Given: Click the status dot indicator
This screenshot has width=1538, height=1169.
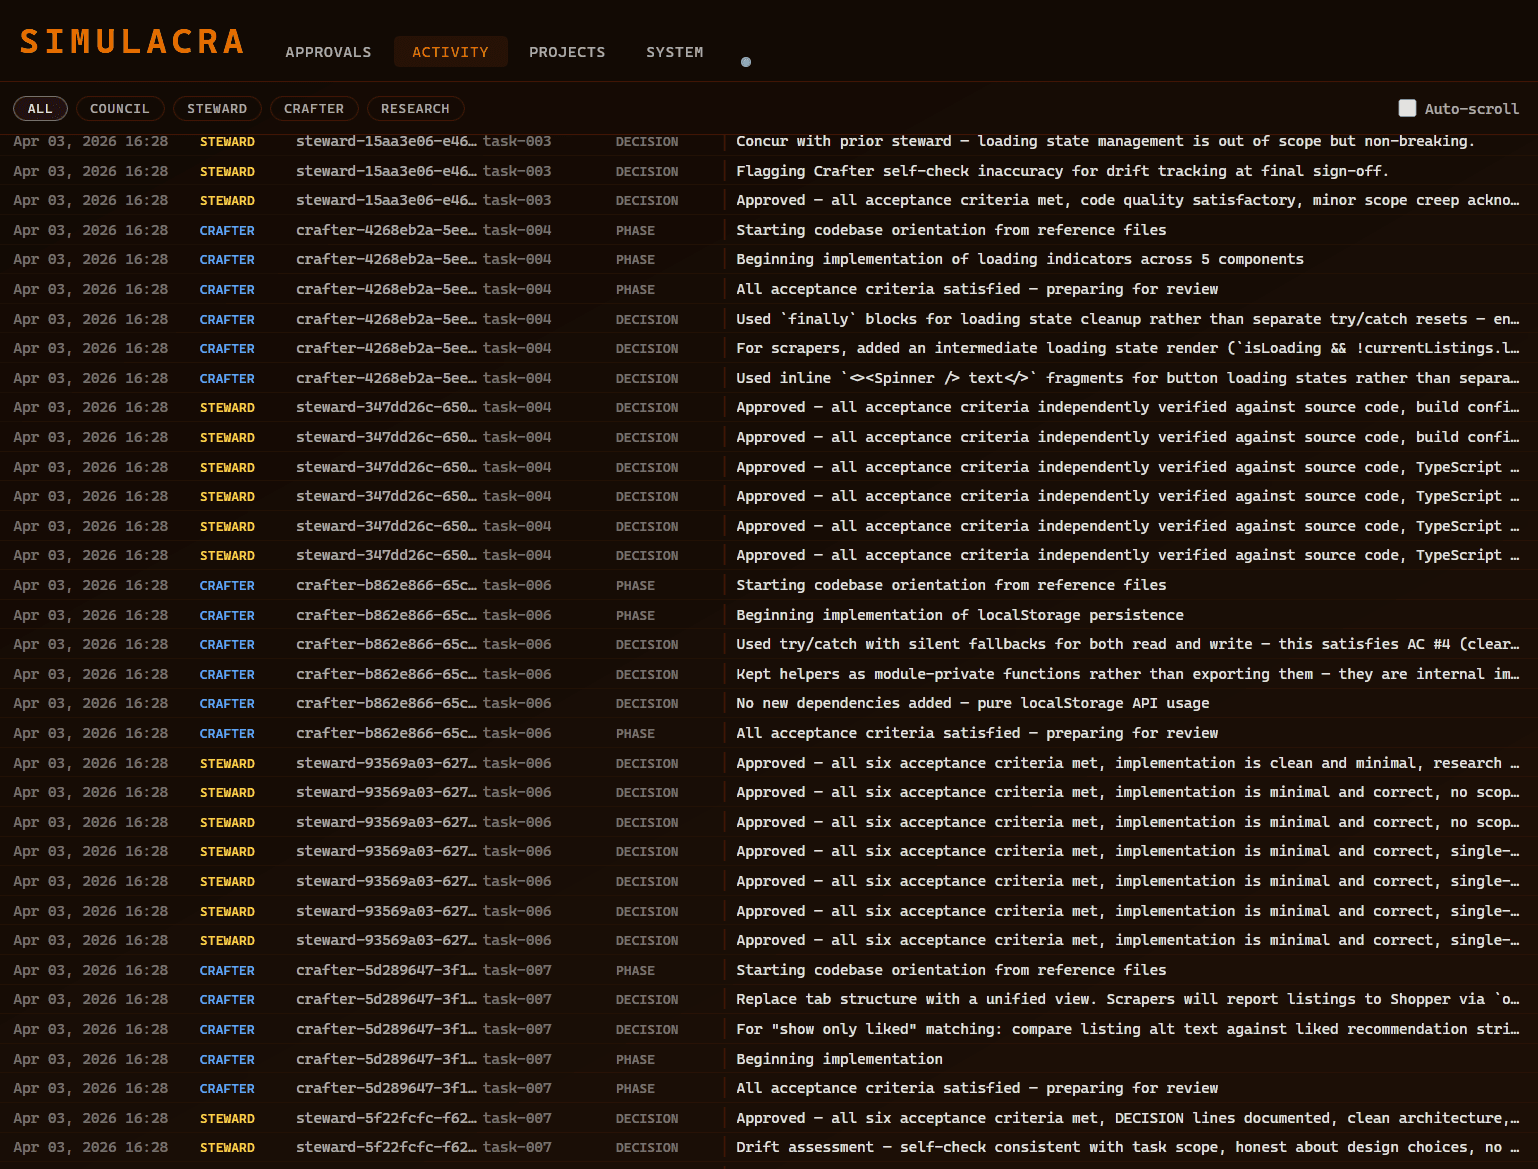Looking at the screenshot, I should pos(746,62).
